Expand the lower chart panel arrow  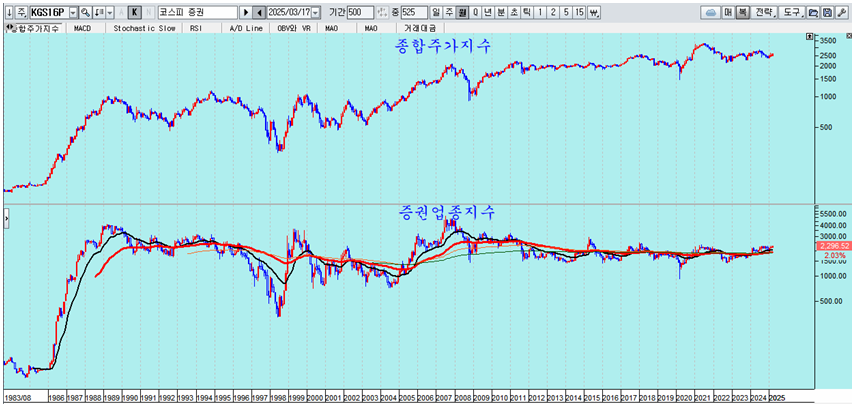pos(6,213)
